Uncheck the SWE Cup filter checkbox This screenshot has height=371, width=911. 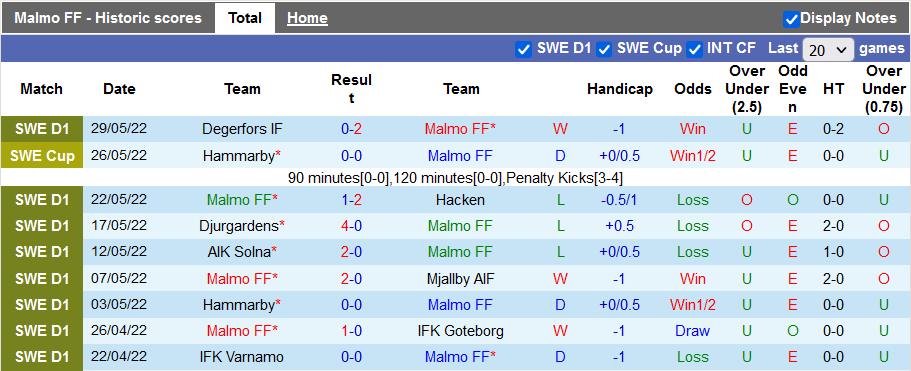tap(604, 49)
